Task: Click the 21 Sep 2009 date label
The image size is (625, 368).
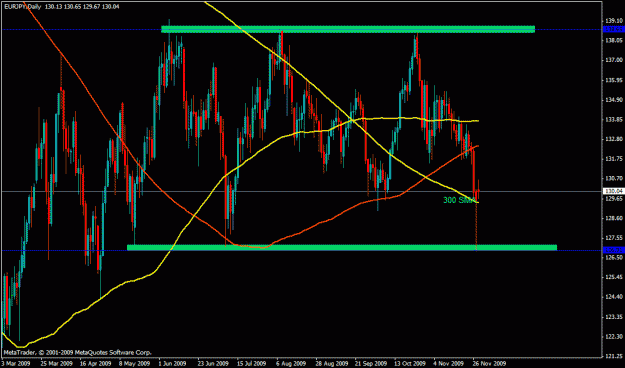Action: coord(371,364)
